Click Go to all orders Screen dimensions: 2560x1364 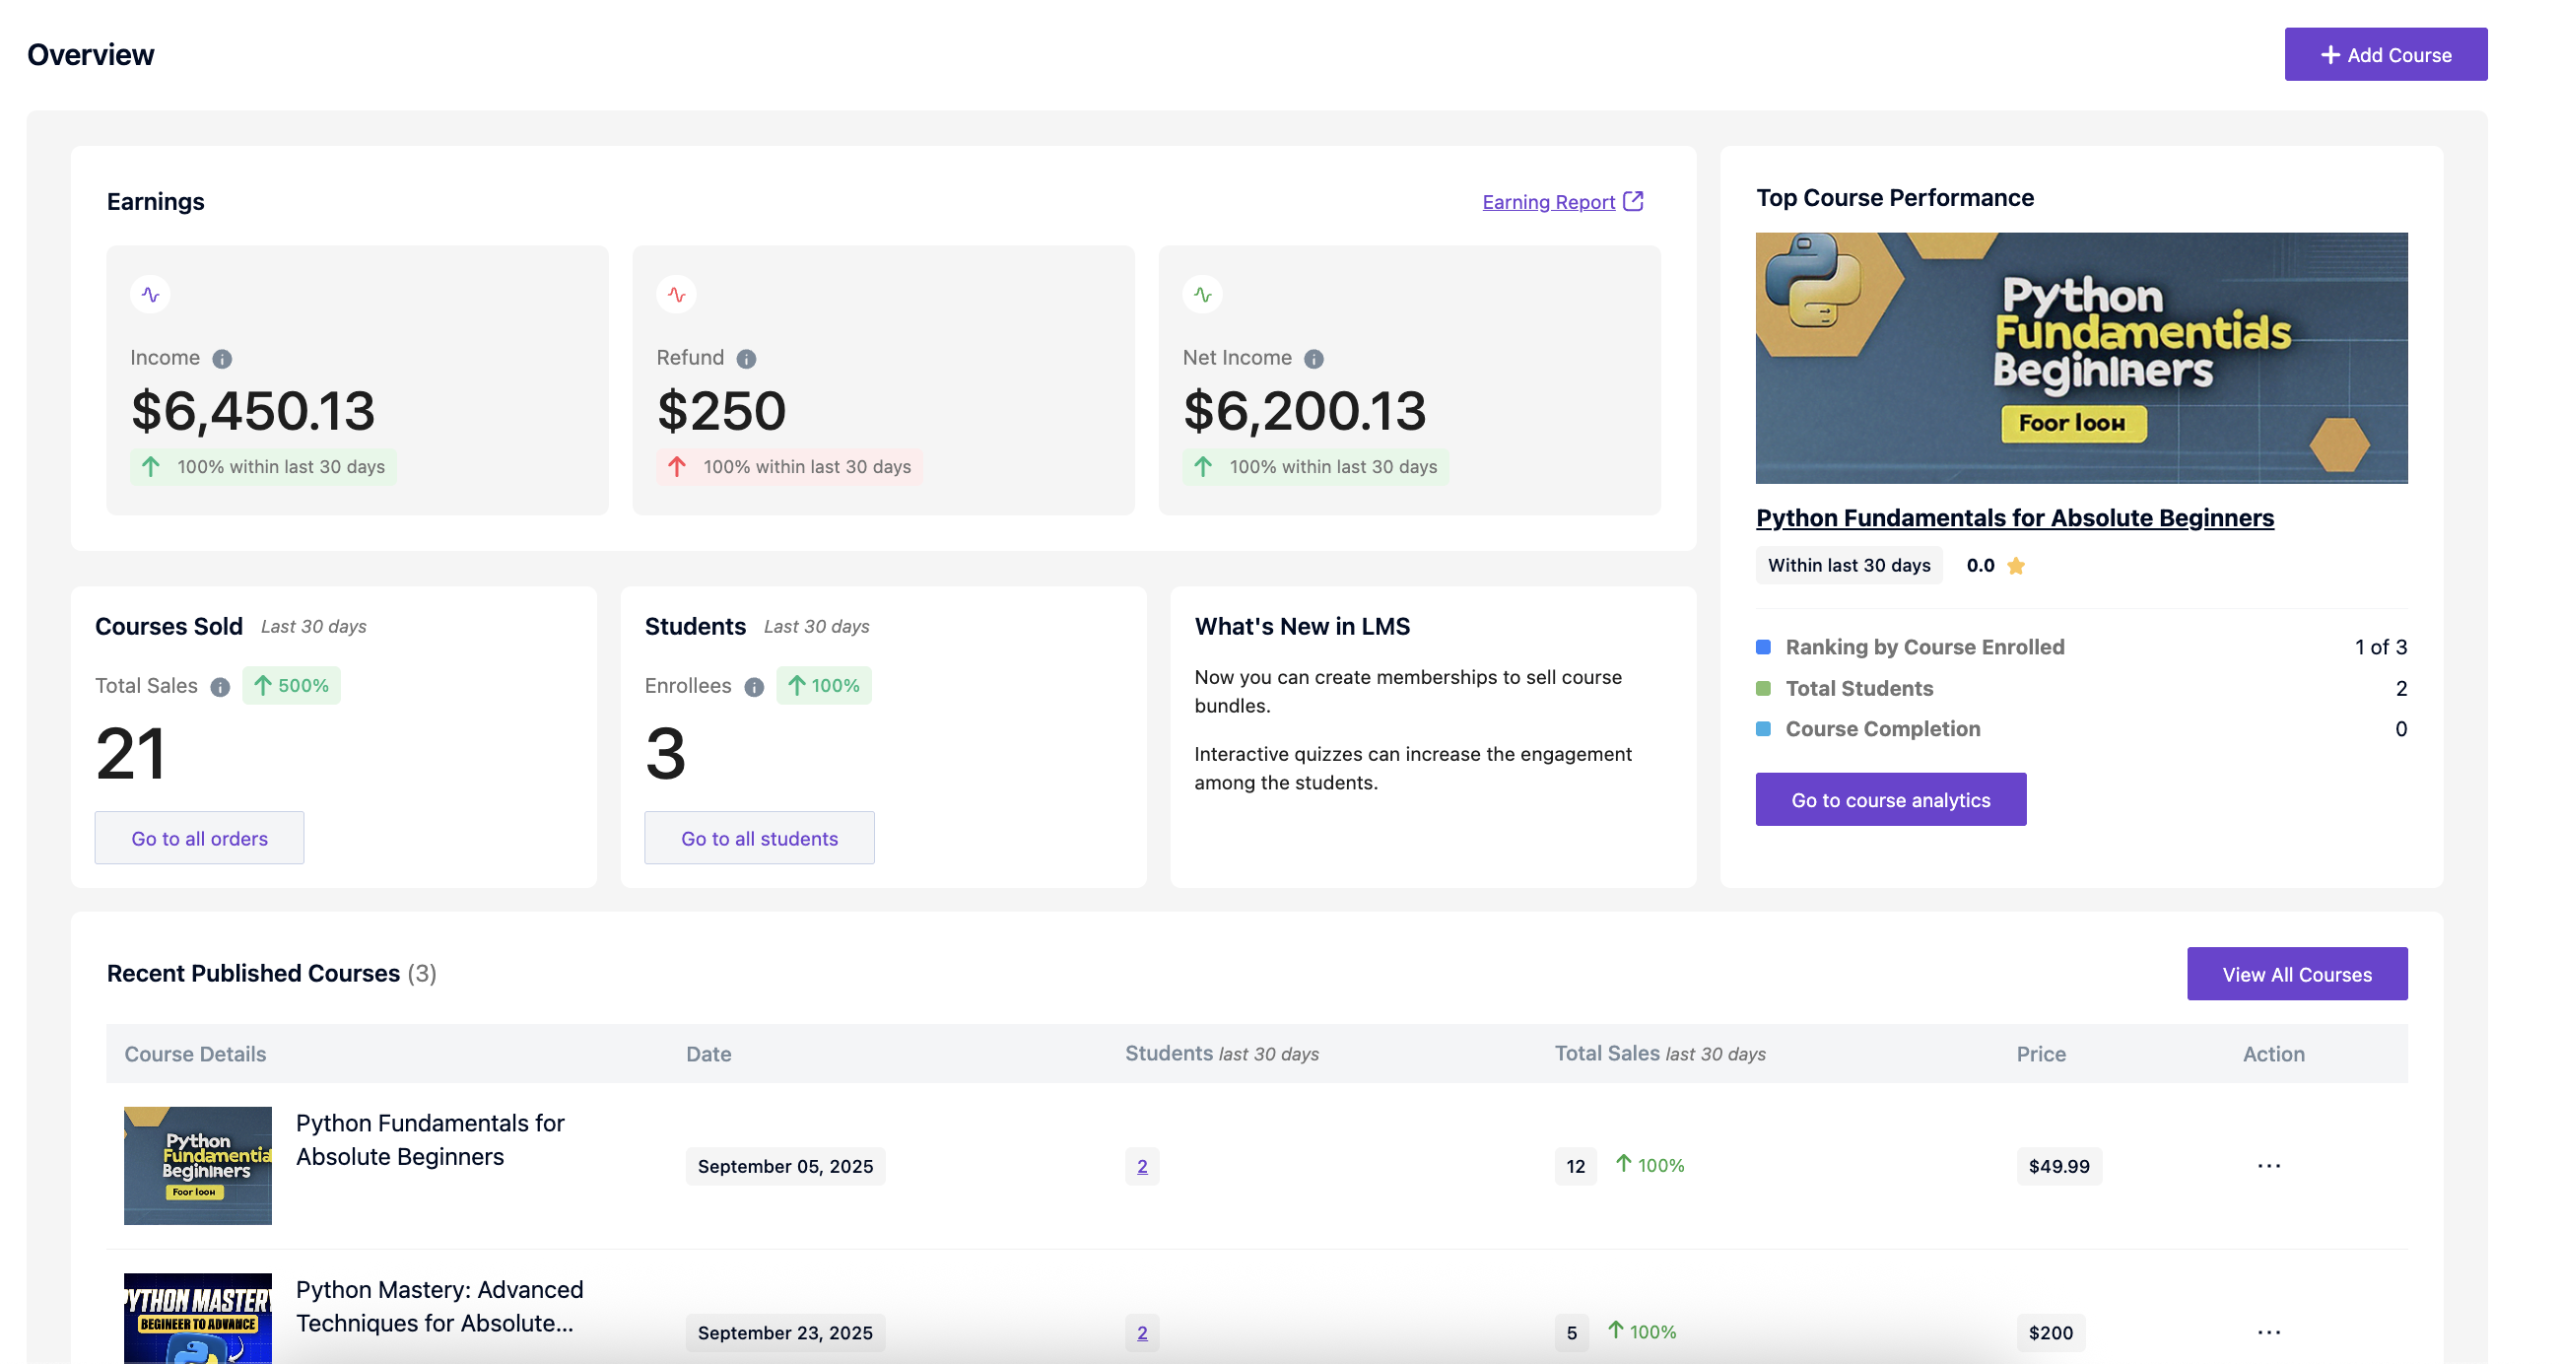[199, 839]
